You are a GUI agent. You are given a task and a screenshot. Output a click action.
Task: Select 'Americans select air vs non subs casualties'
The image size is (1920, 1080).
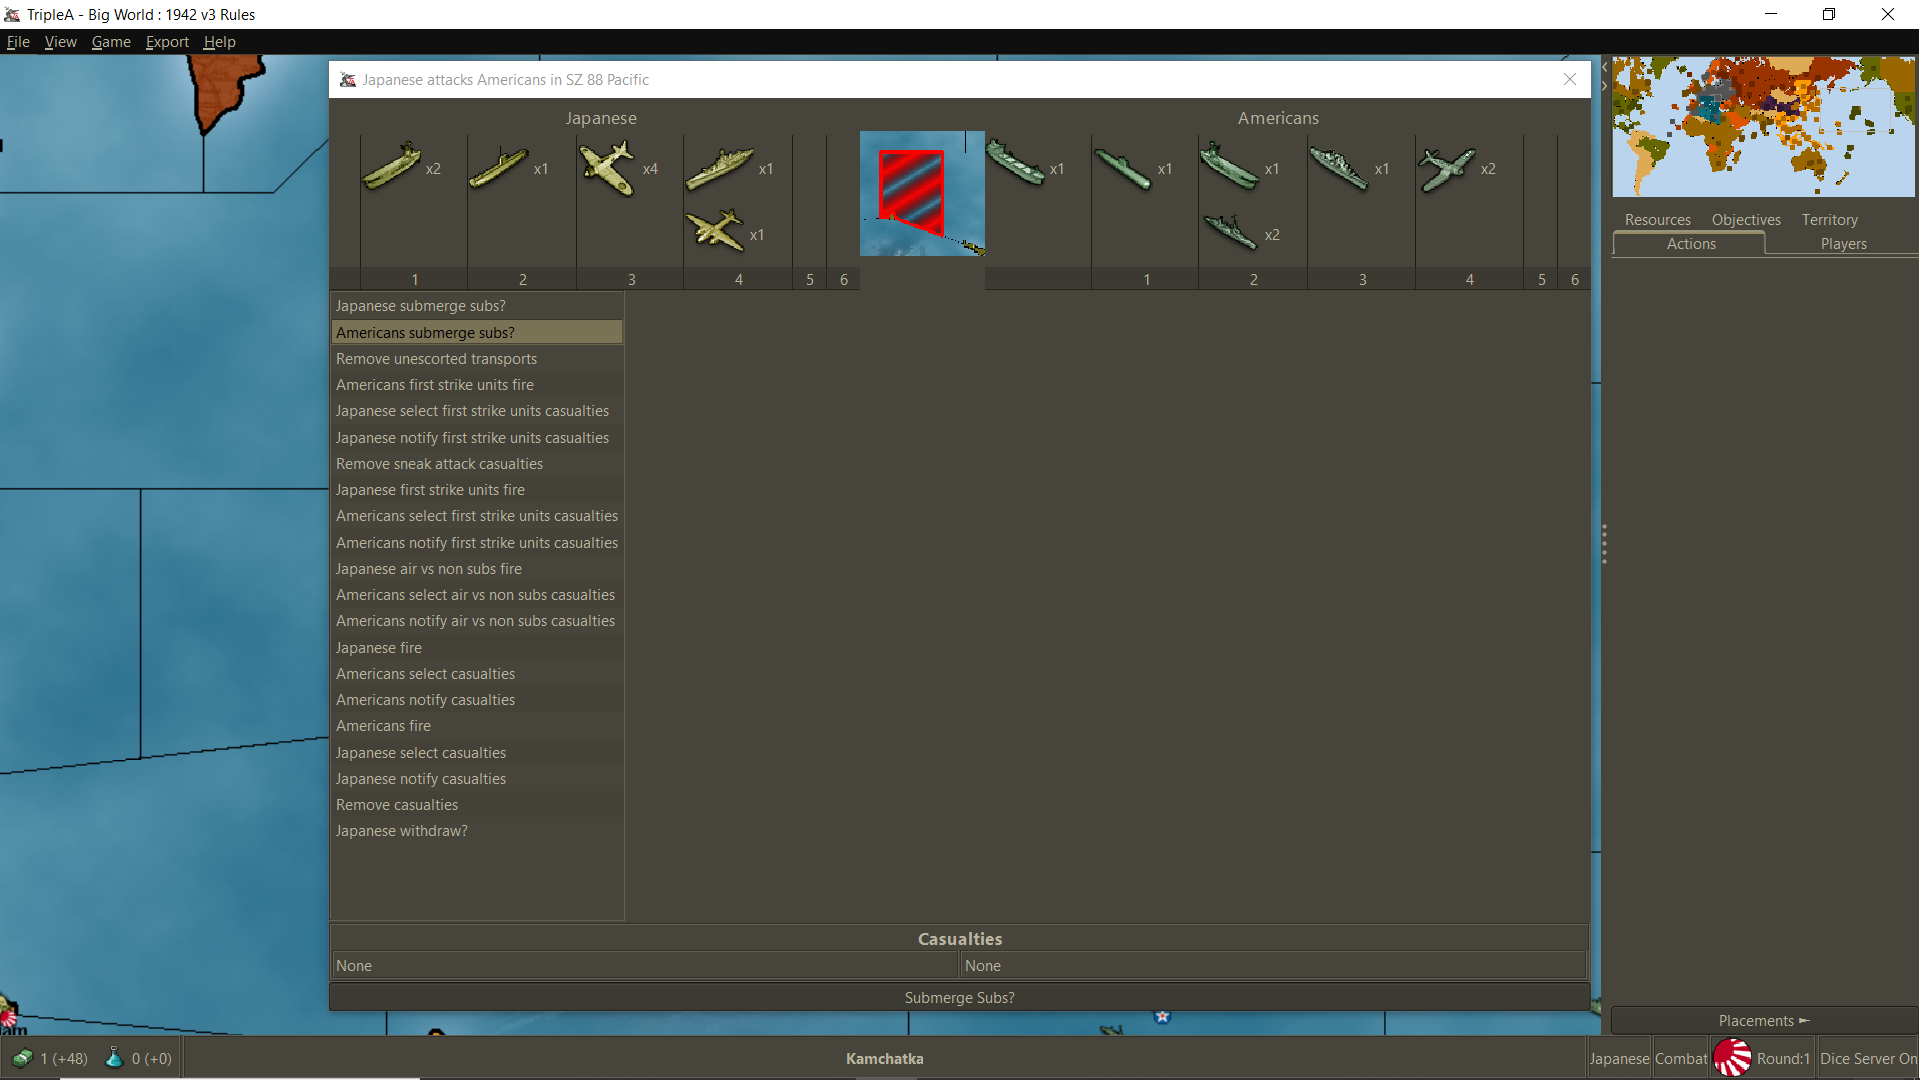pyautogui.click(x=477, y=595)
